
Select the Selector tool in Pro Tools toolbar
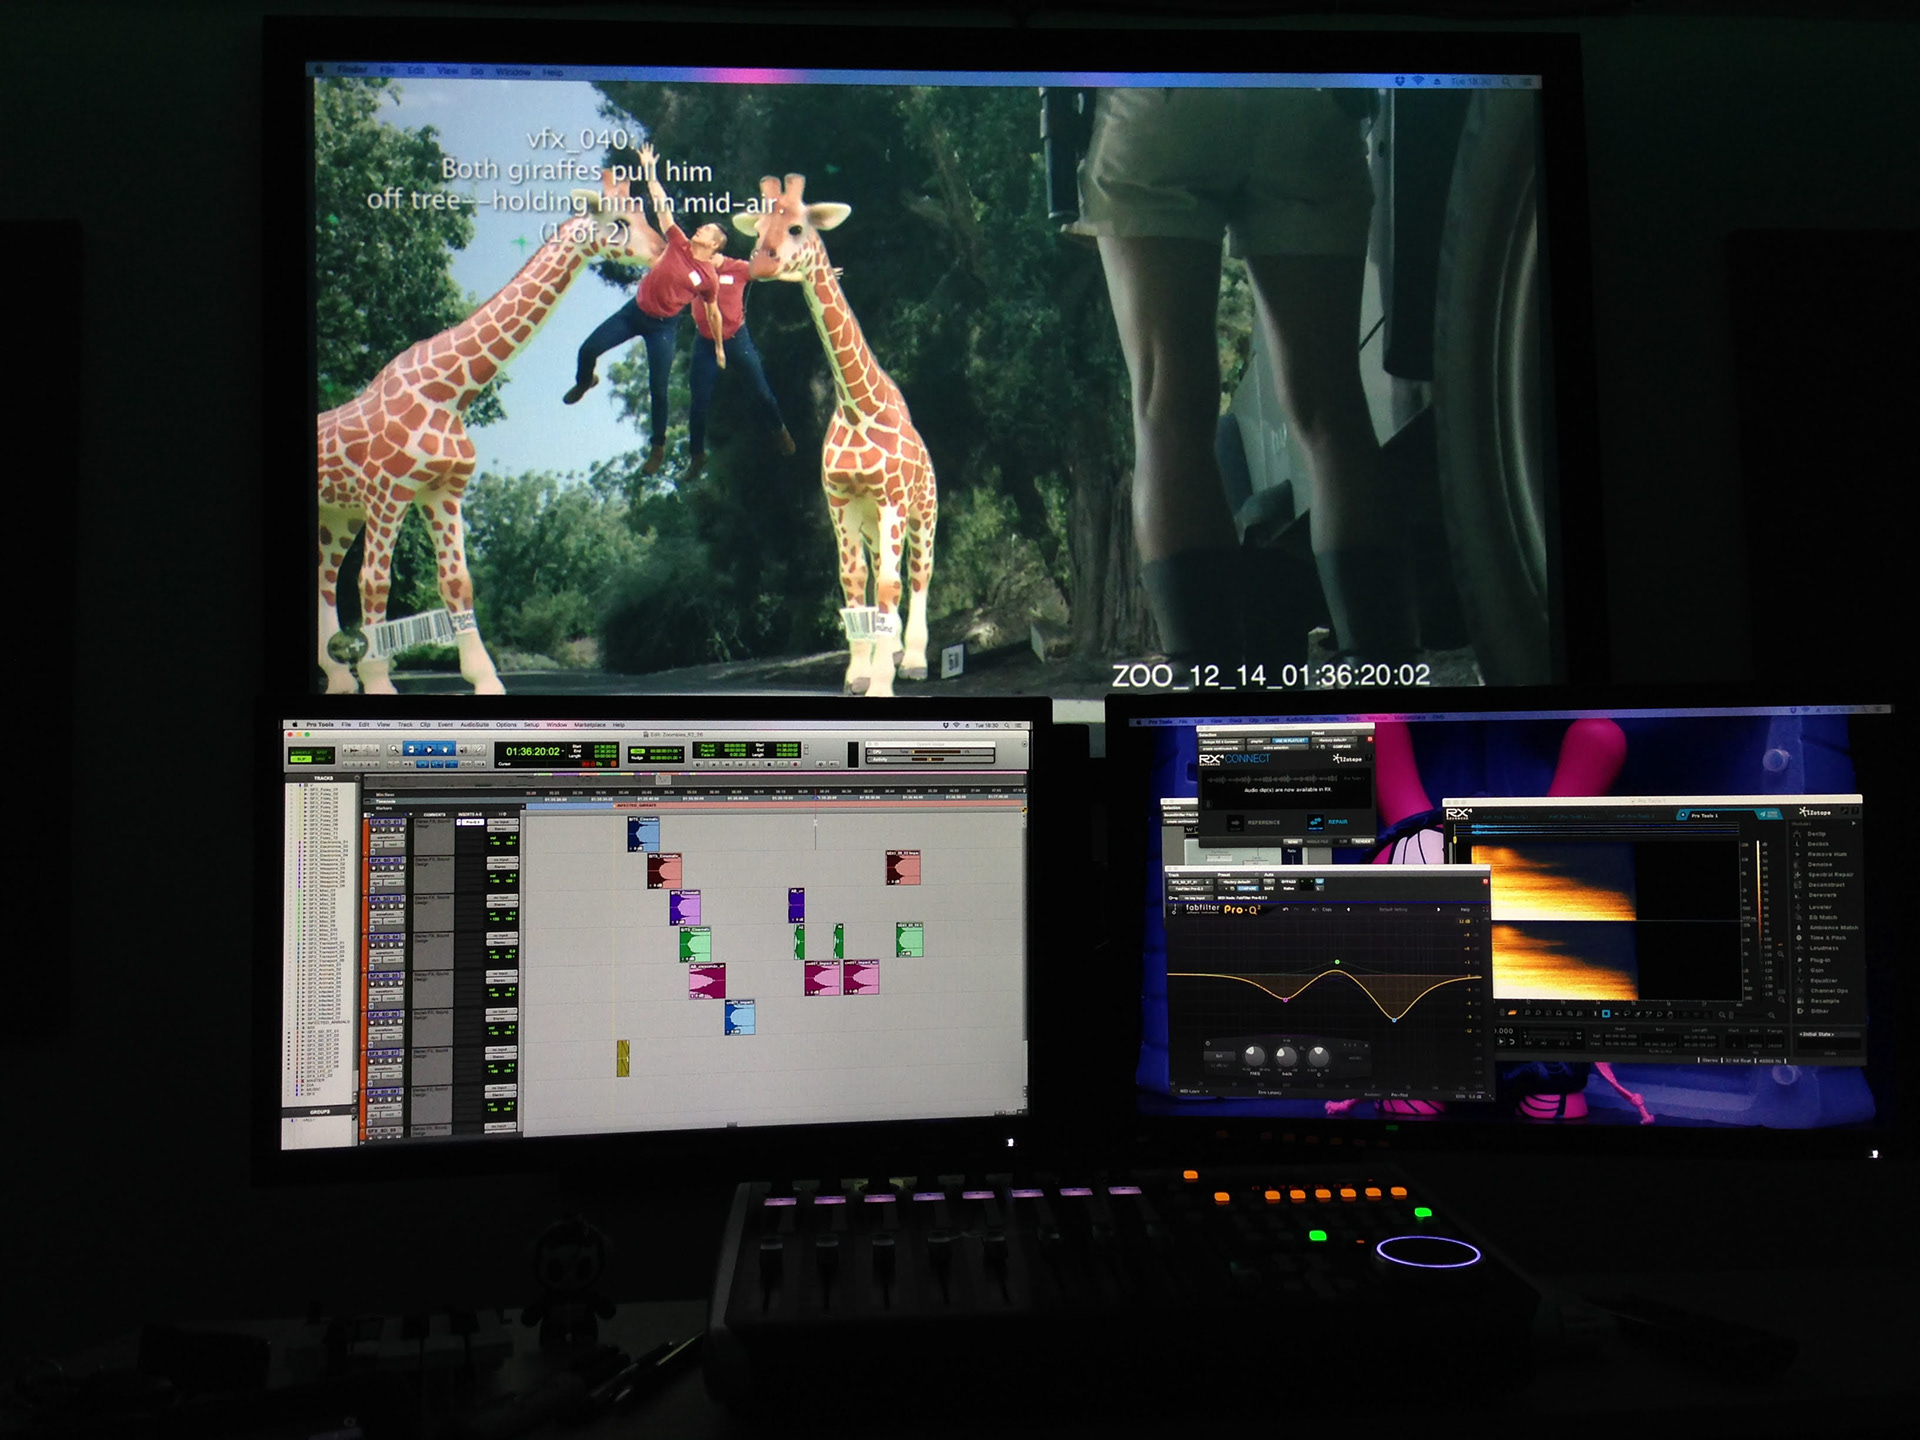[x=428, y=749]
